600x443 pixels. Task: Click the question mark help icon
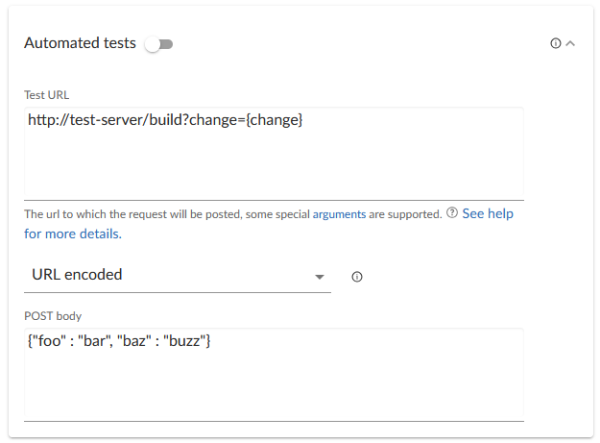click(452, 214)
